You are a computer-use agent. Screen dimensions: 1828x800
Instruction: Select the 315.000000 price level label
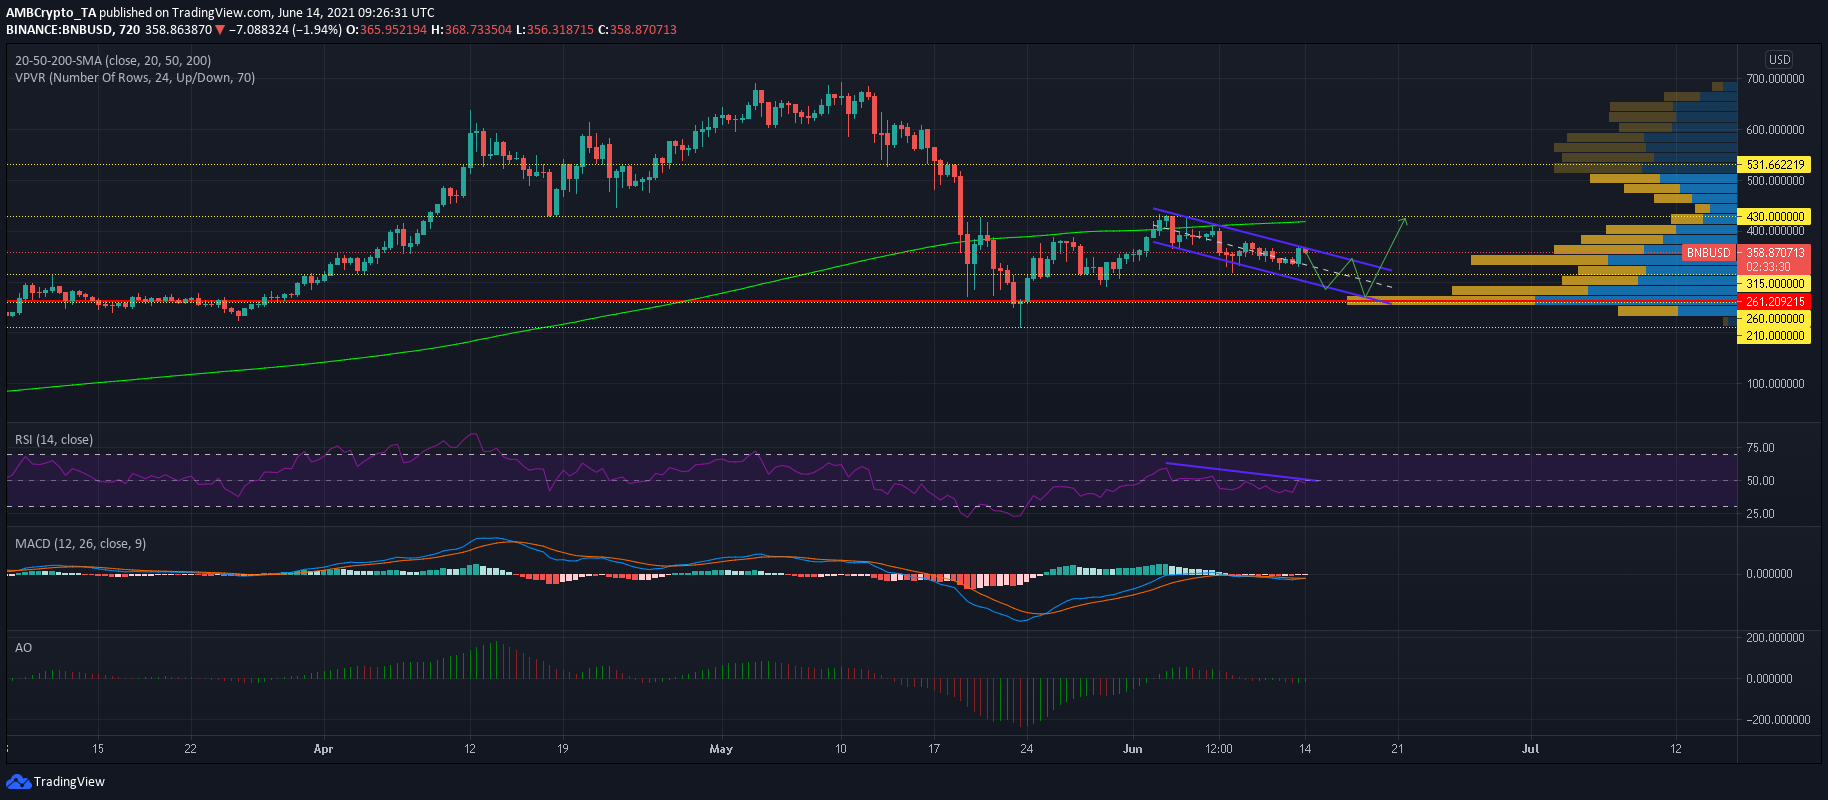[1775, 284]
